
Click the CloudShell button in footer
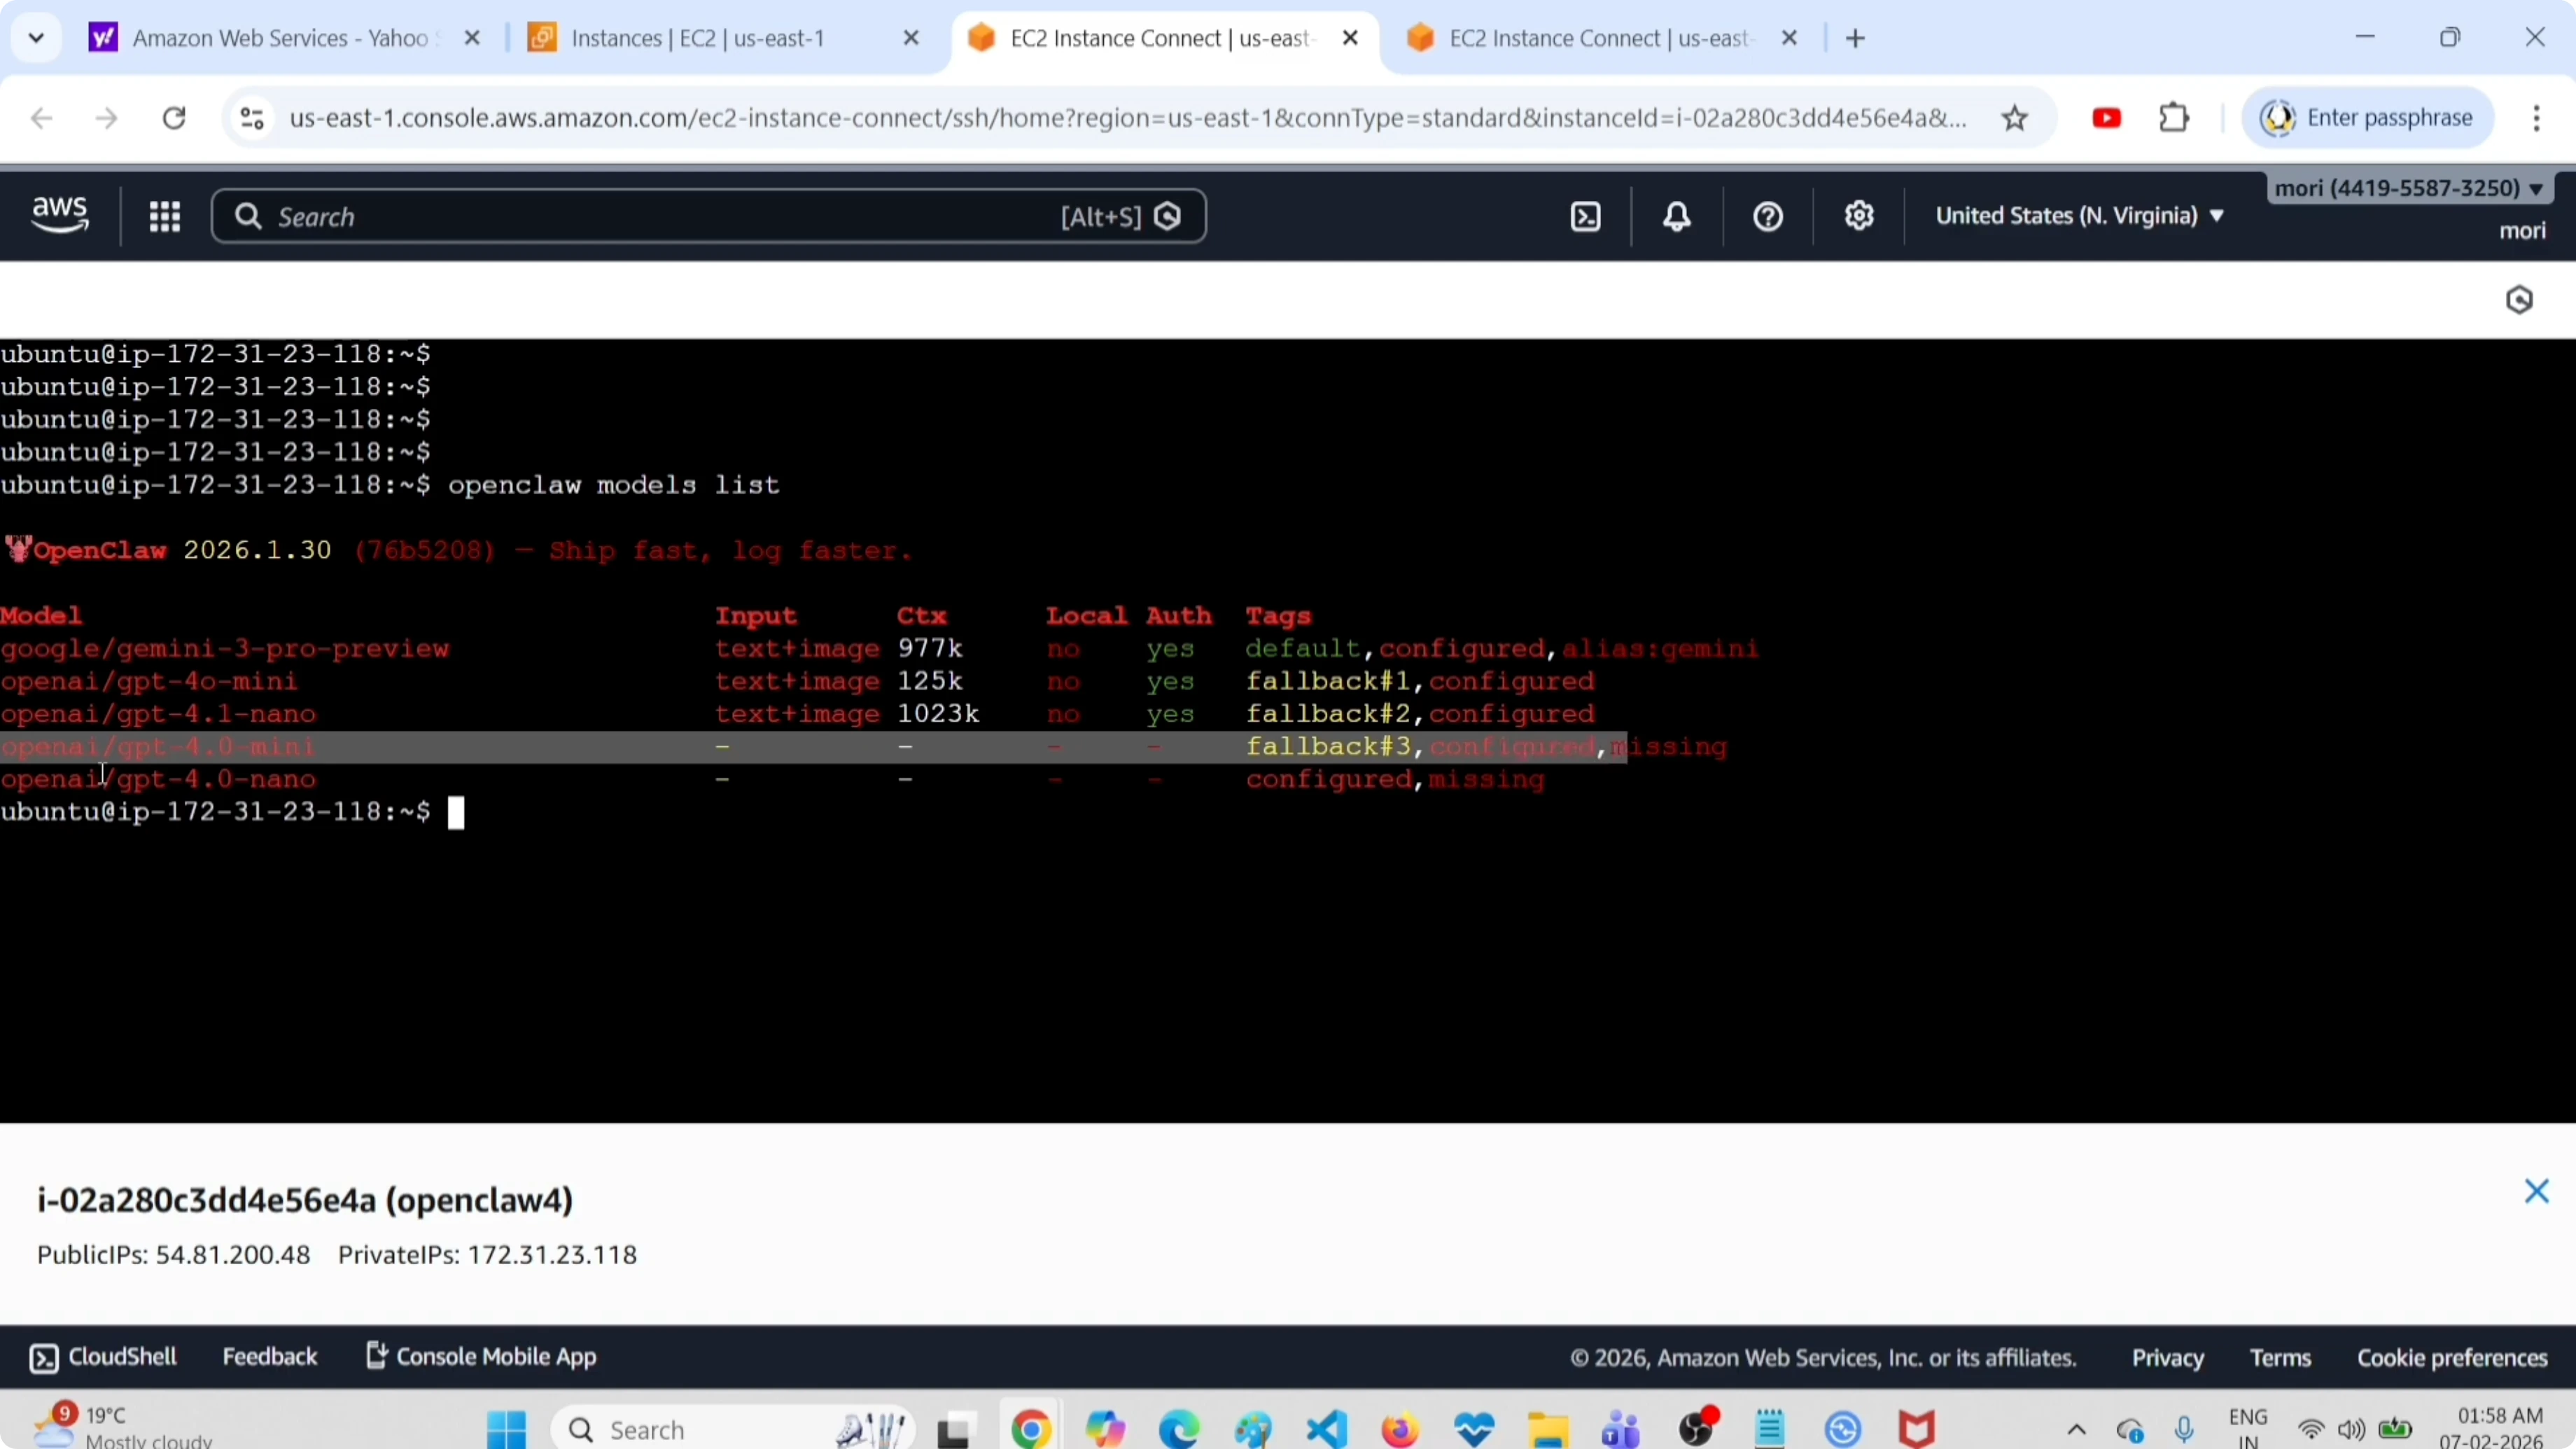point(103,1357)
